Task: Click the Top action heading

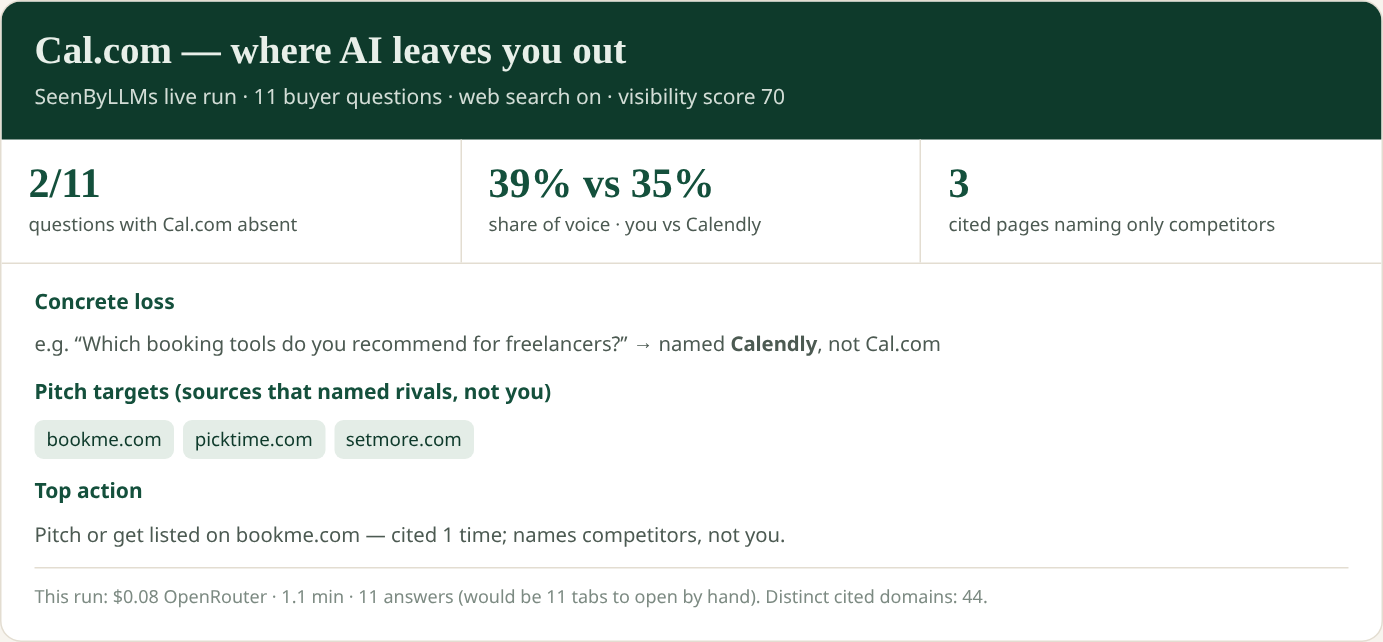Action: pyautogui.click(x=89, y=491)
